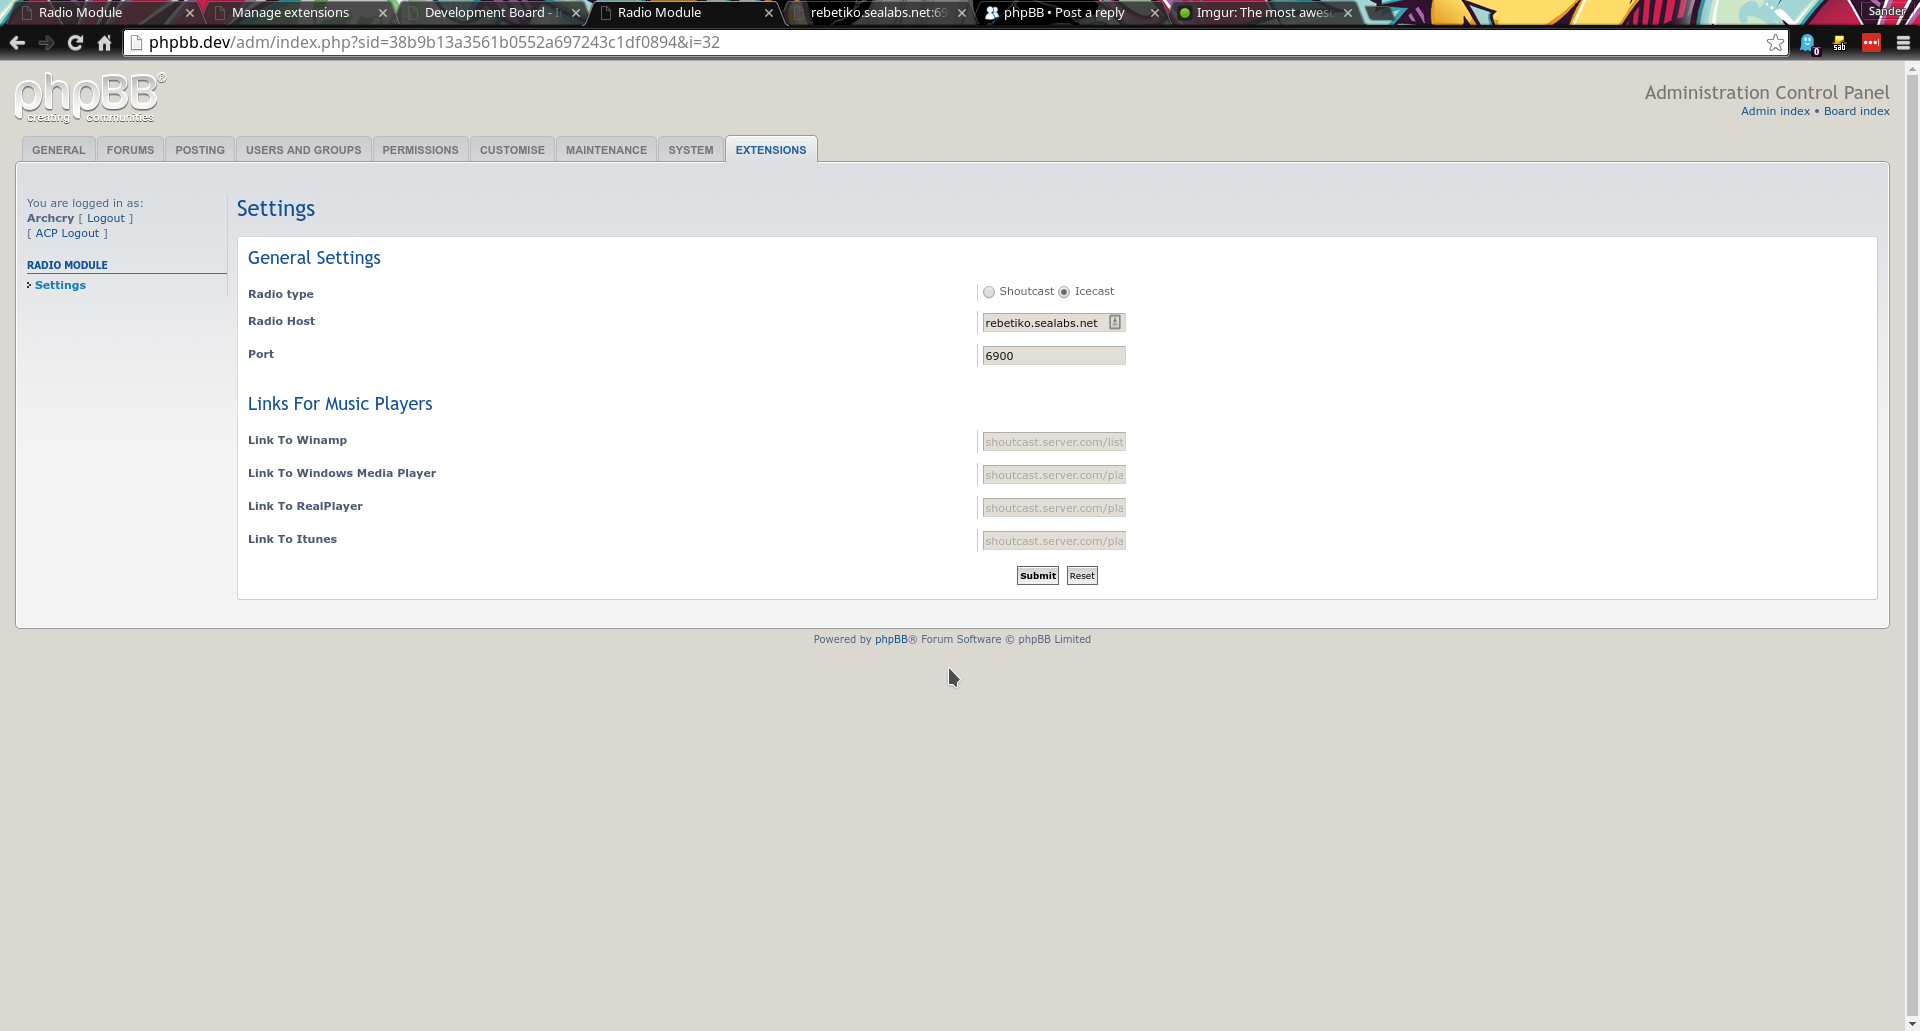Click the phpBB logo

(90, 98)
